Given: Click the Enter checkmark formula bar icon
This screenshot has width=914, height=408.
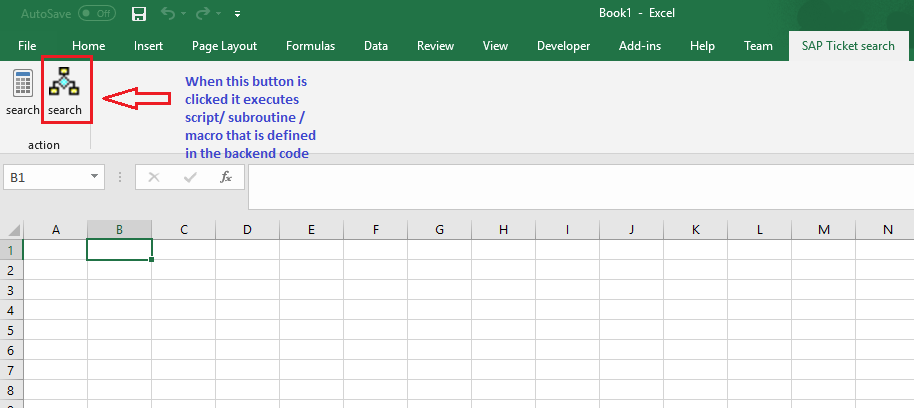Looking at the screenshot, I should (x=190, y=177).
